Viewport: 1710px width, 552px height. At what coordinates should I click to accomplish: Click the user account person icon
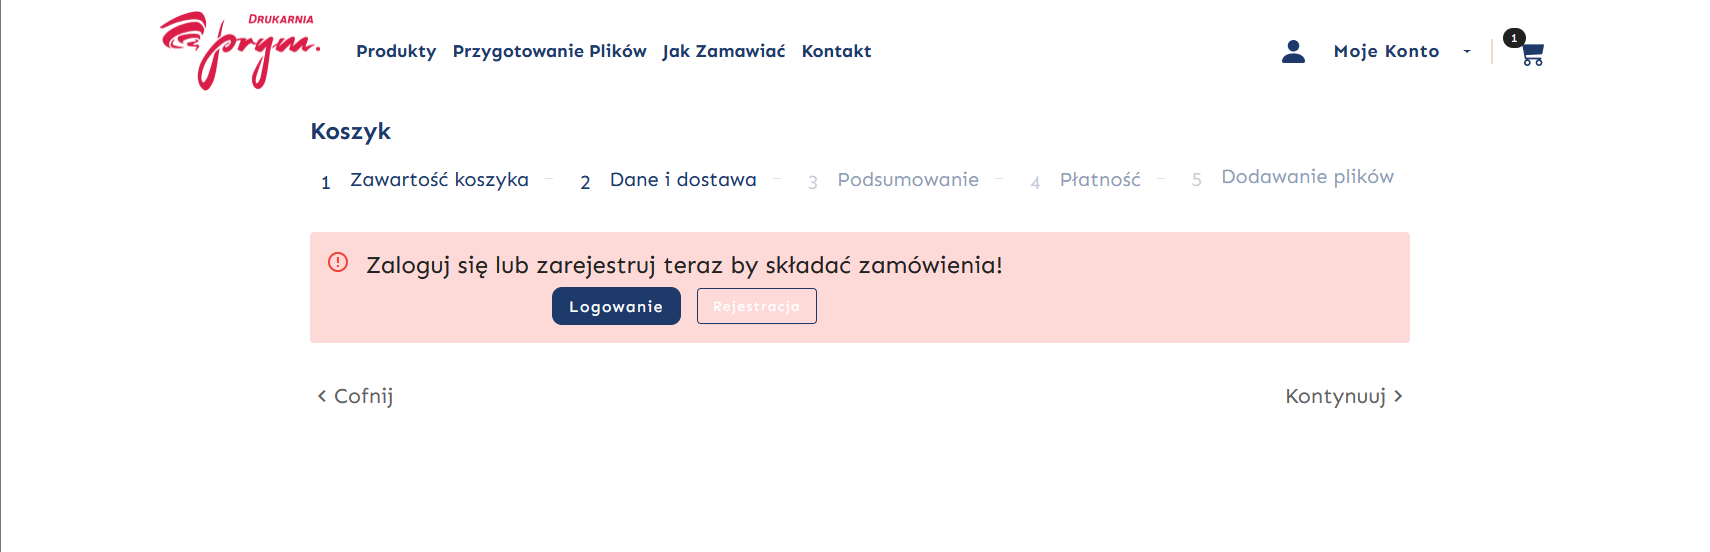pyautogui.click(x=1293, y=51)
